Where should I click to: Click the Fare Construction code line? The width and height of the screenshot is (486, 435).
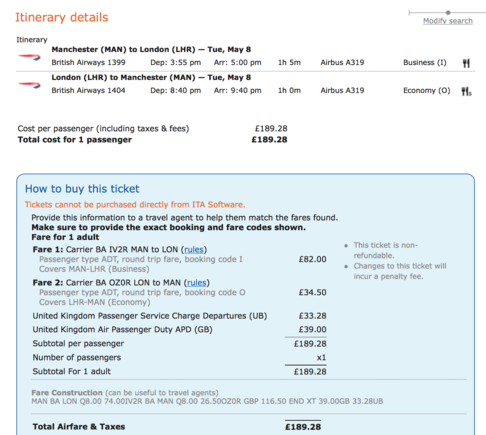(x=207, y=401)
